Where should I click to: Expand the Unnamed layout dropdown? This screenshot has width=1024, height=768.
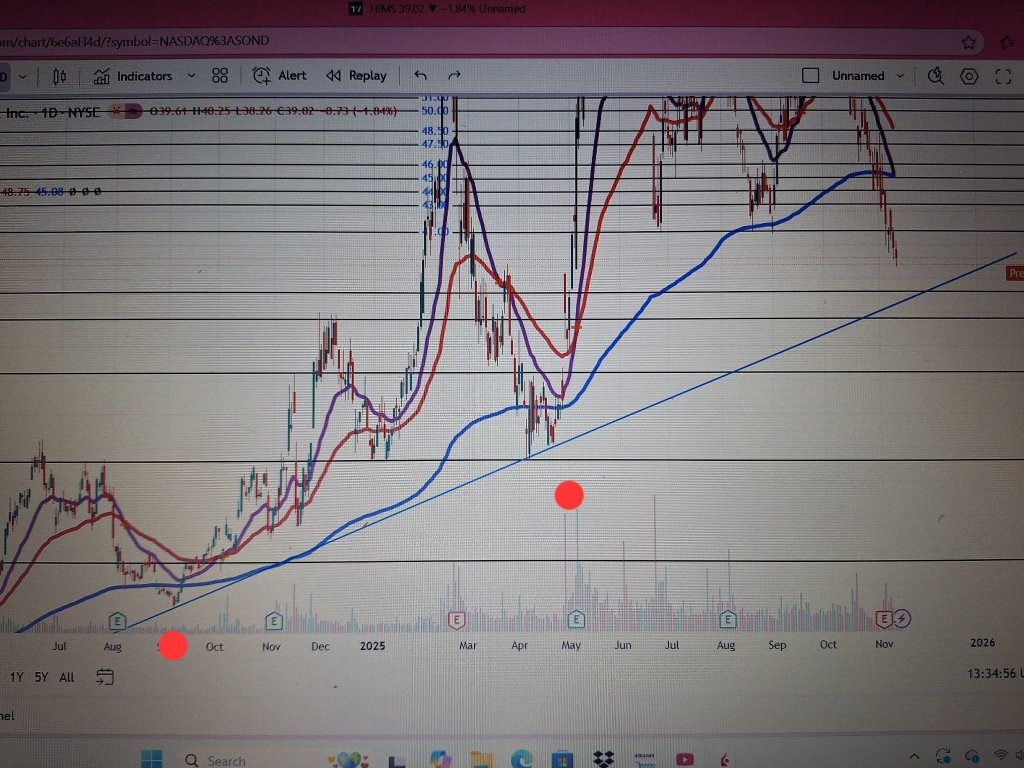click(x=900, y=76)
